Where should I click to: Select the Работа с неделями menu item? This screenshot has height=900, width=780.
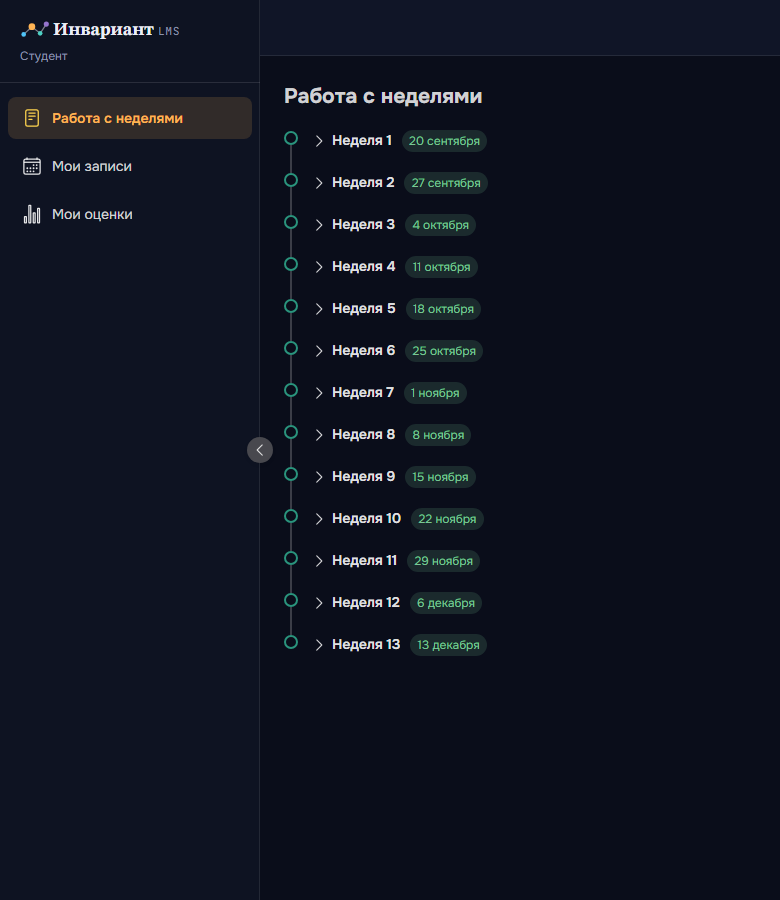point(130,118)
